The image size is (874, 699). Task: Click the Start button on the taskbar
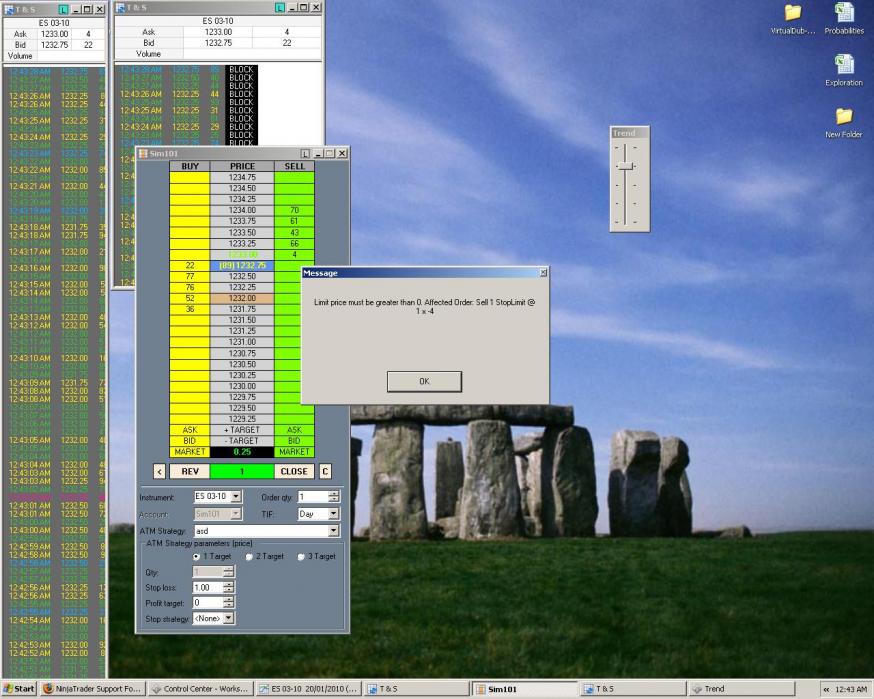pyautogui.click(x=18, y=689)
